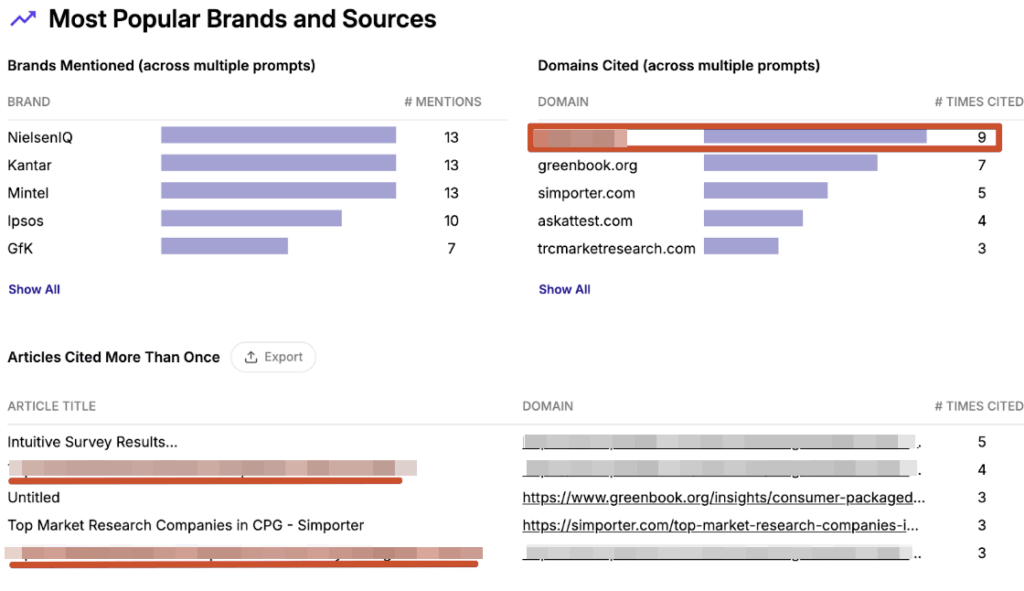Click the trcmarketresearch.com citation bar
Screen dimensions: 1024x591
click(x=741, y=246)
